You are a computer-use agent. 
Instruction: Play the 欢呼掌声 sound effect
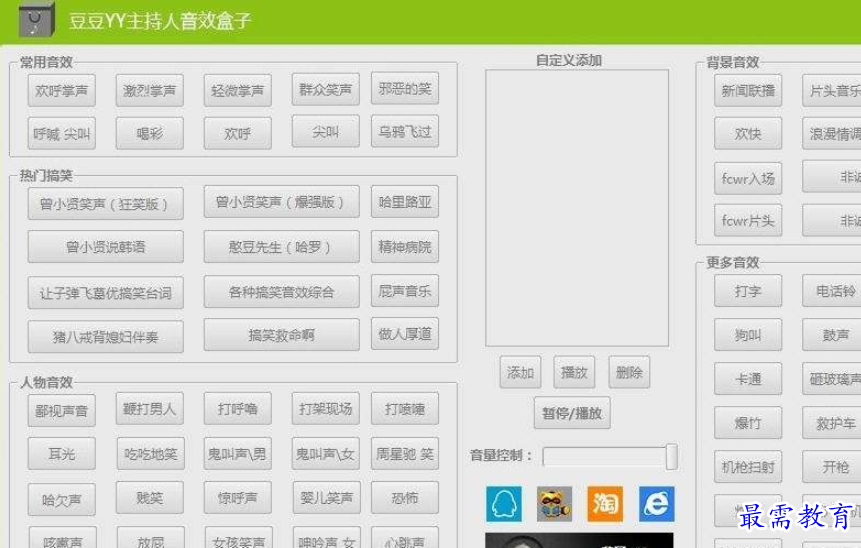click(62, 91)
